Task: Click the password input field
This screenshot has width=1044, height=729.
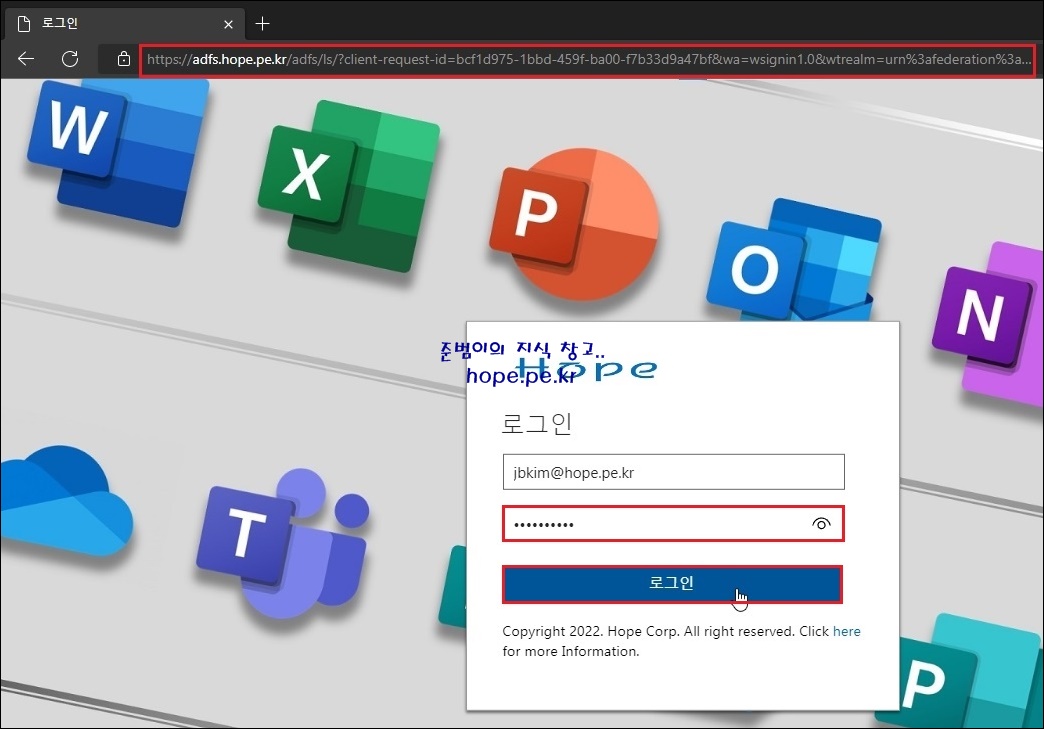Action: click(x=673, y=524)
